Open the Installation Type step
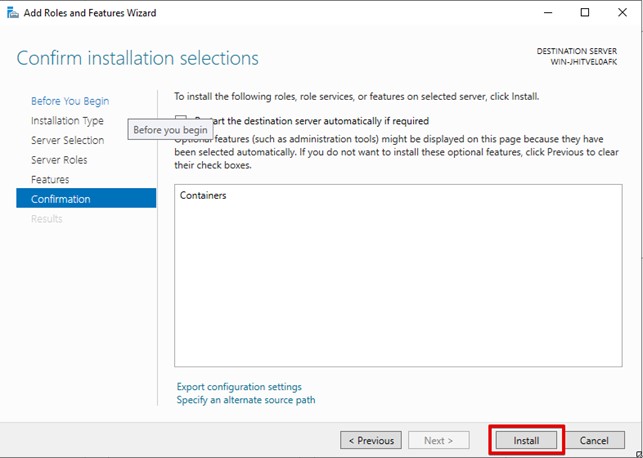This screenshot has height=458, width=643. tap(67, 121)
